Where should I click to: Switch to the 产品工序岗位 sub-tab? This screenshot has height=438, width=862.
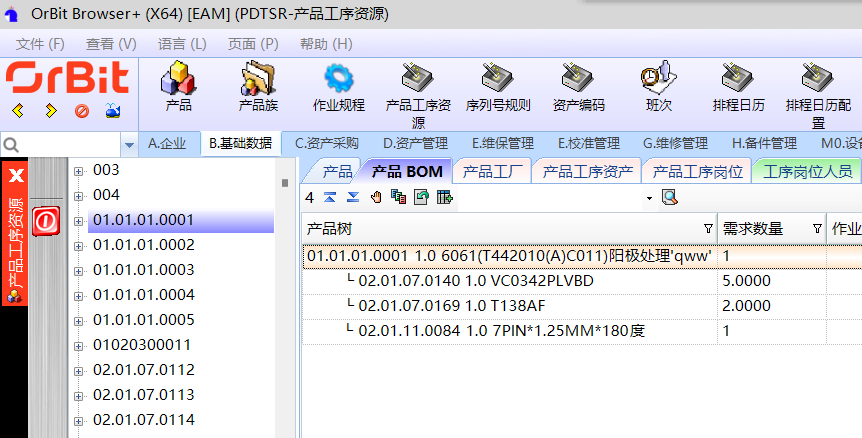click(697, 171)
